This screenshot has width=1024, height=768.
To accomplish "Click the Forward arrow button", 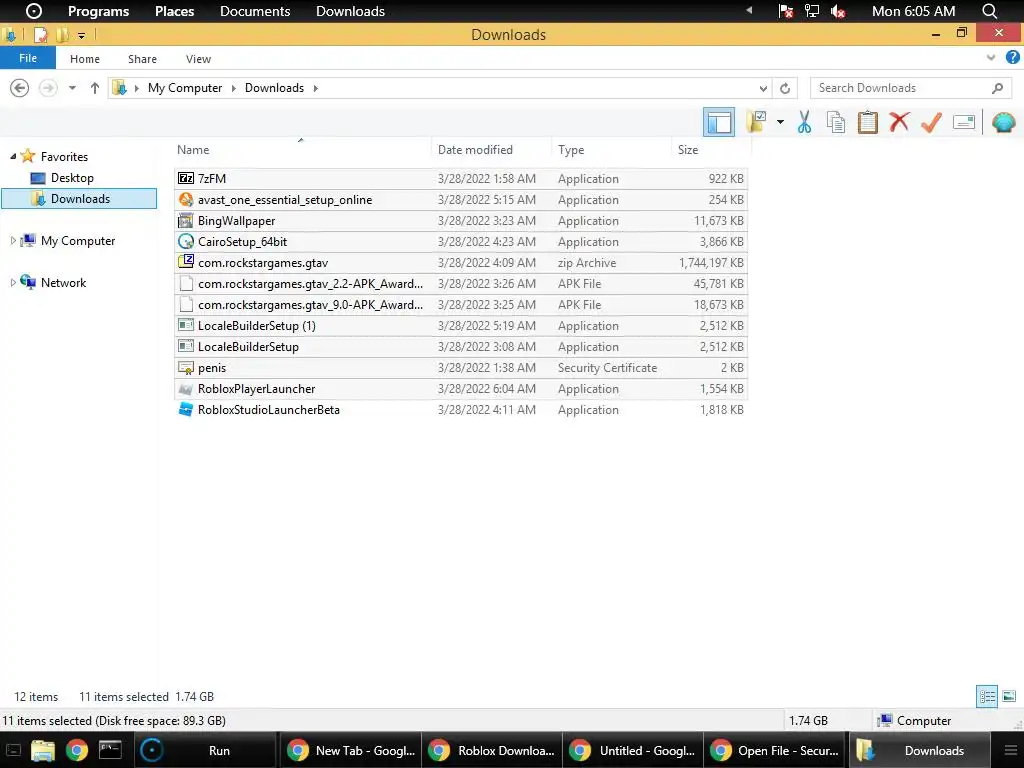I will click(48, 88).
